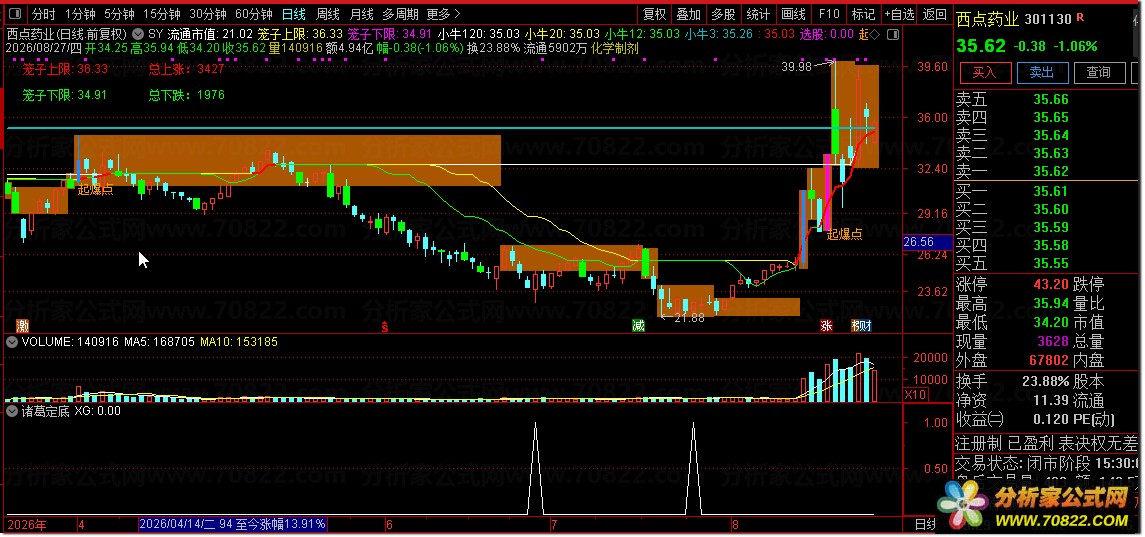Click the 激 marker icon on chart
Screen dimensions: 1145x537
23,326
